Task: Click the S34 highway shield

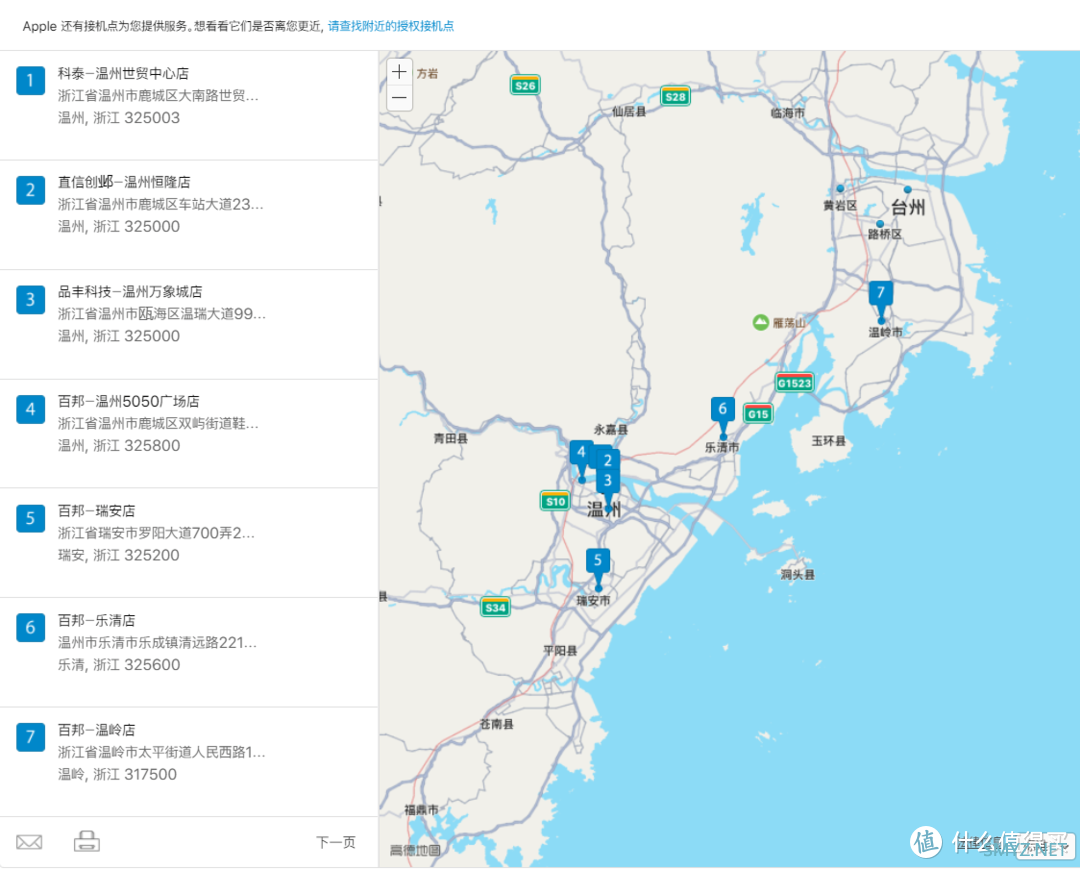Action: point(495,607)
